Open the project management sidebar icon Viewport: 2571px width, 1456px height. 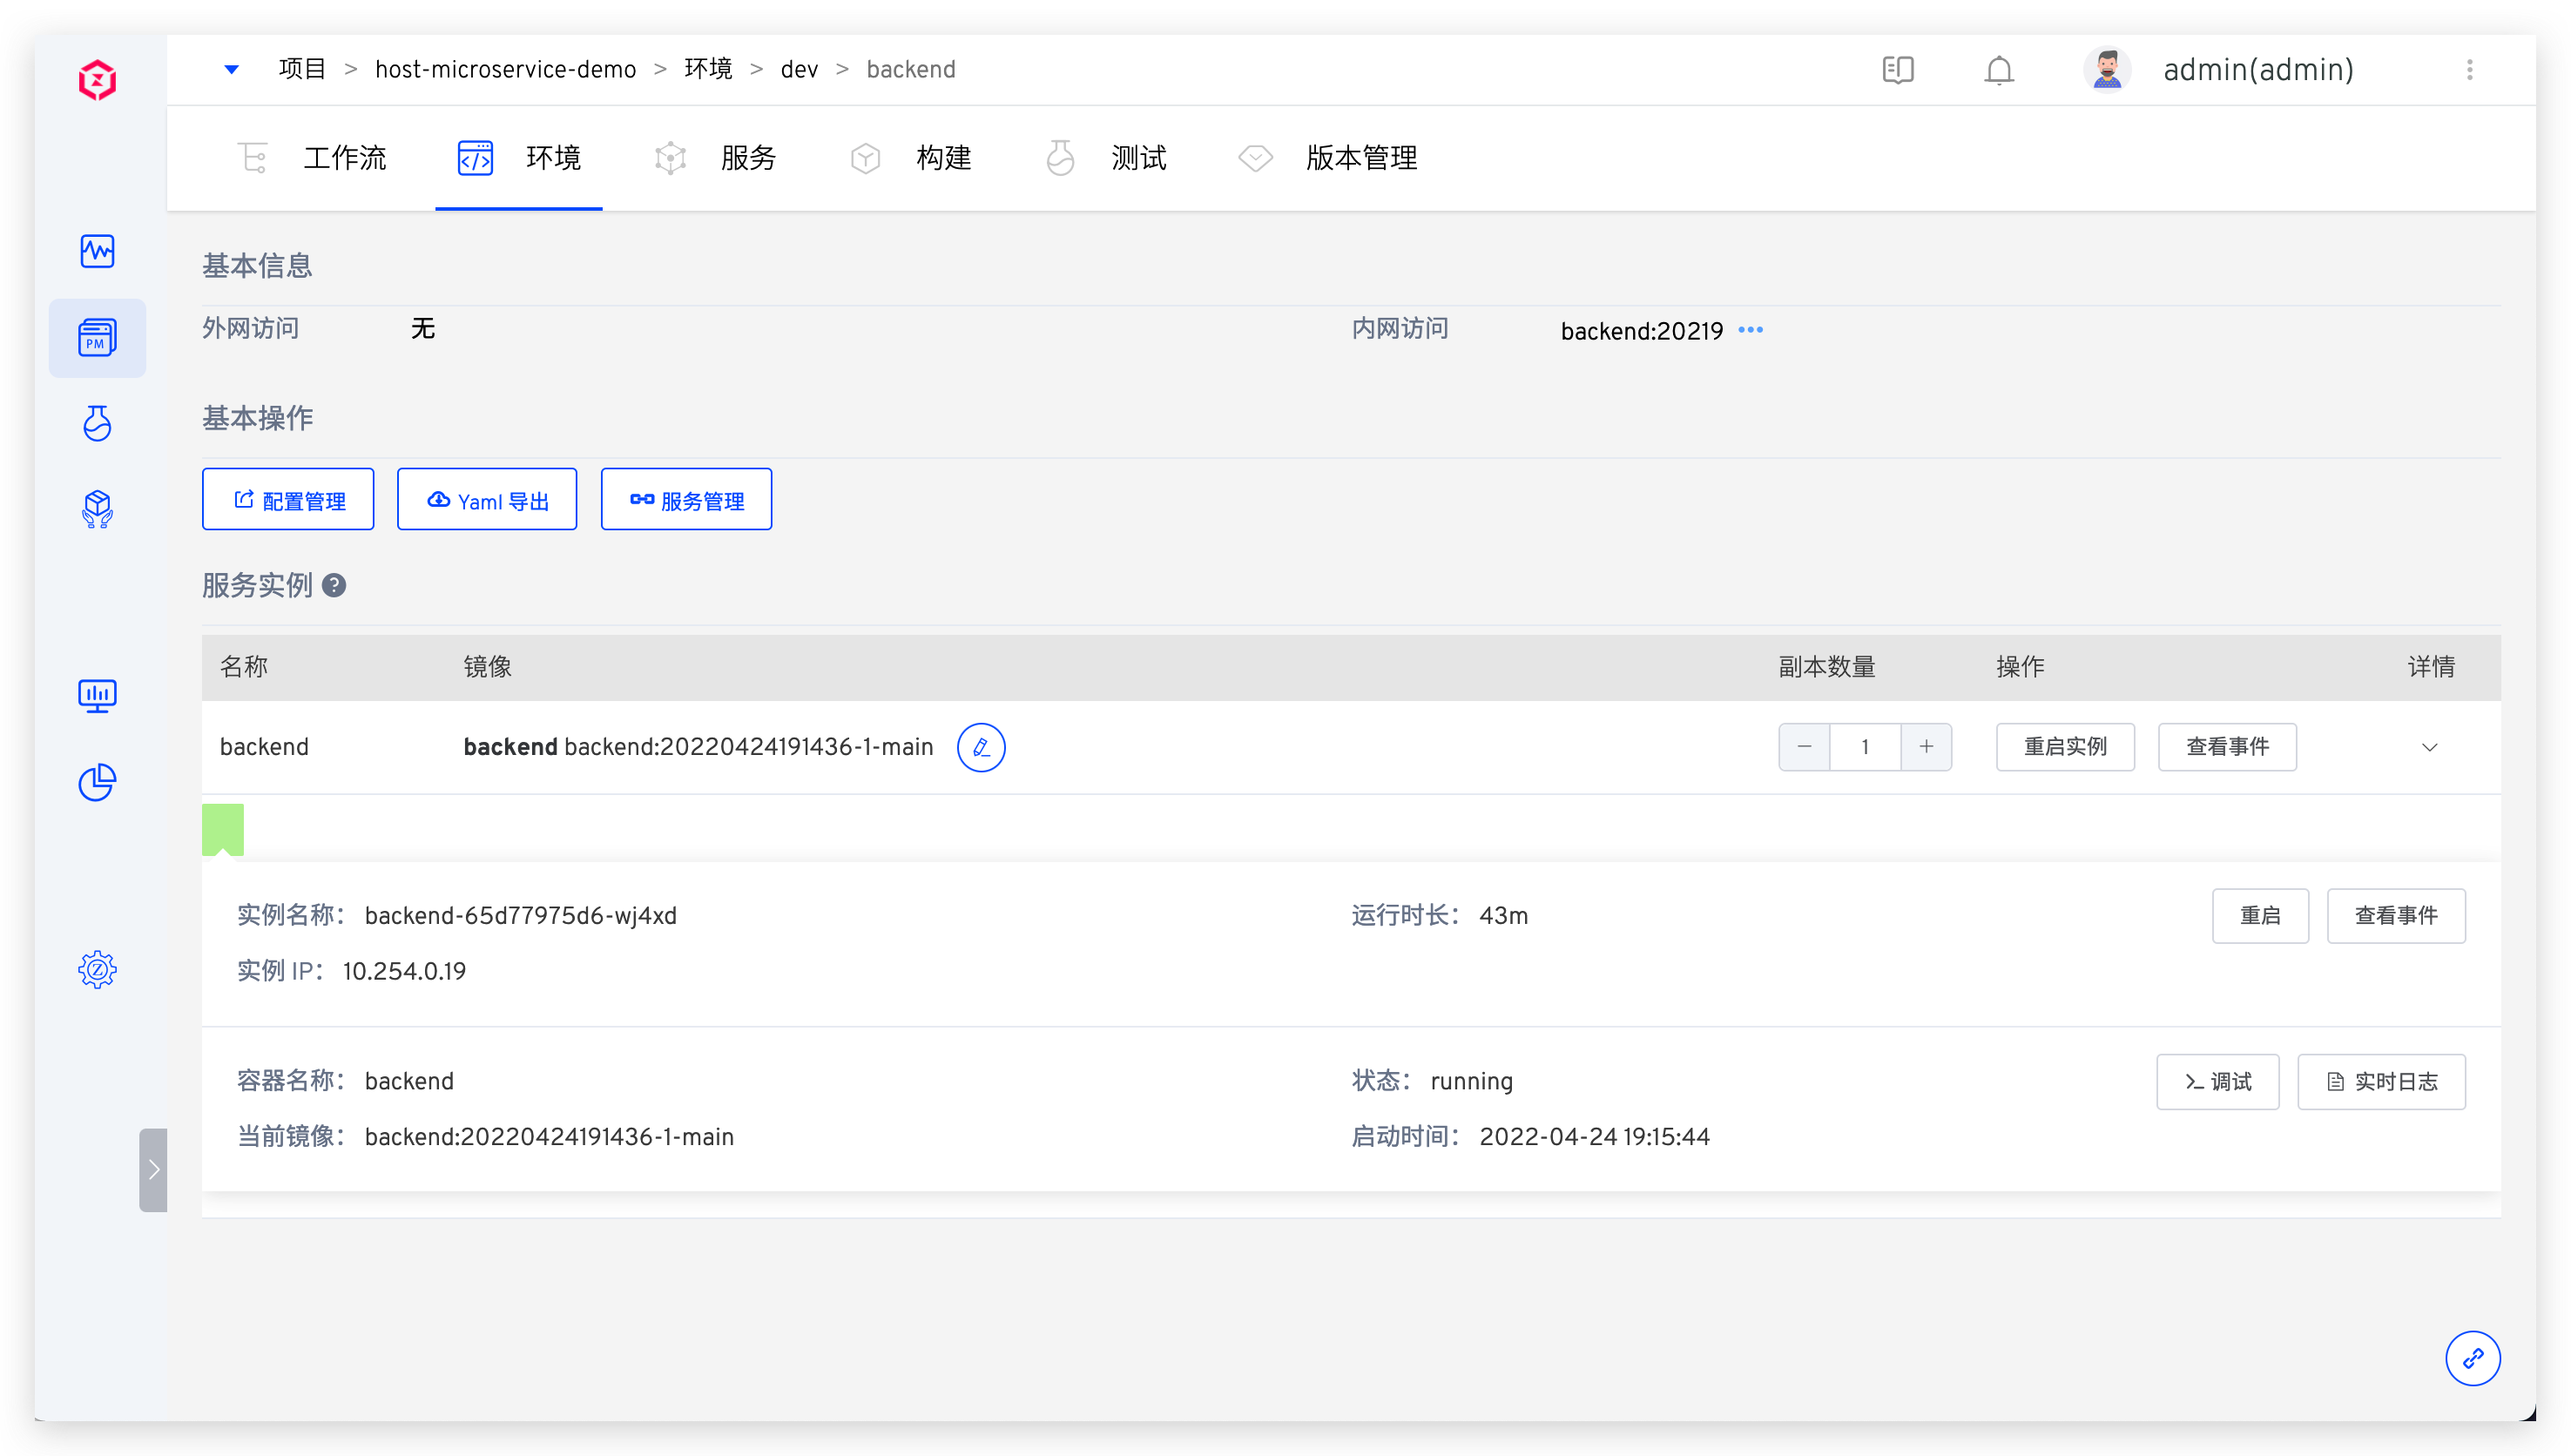[x=97, y=338]
